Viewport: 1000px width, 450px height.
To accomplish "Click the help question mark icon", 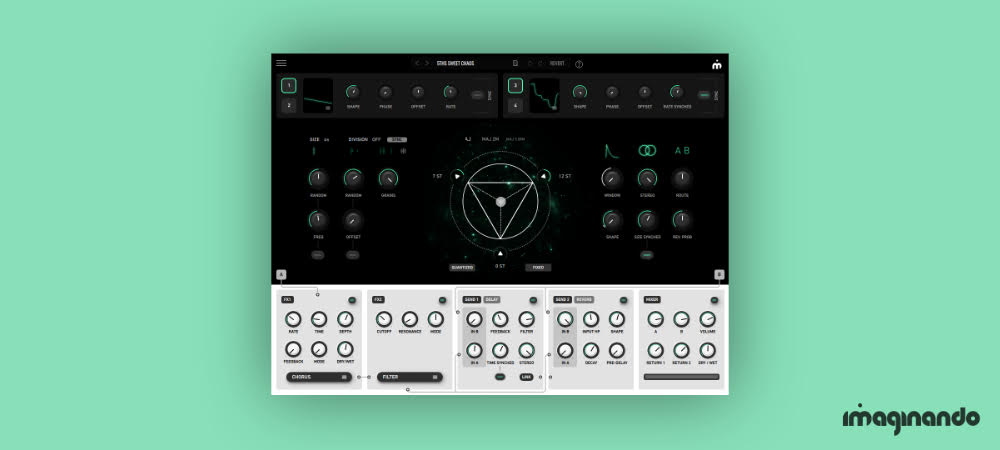I will [579, 64].
